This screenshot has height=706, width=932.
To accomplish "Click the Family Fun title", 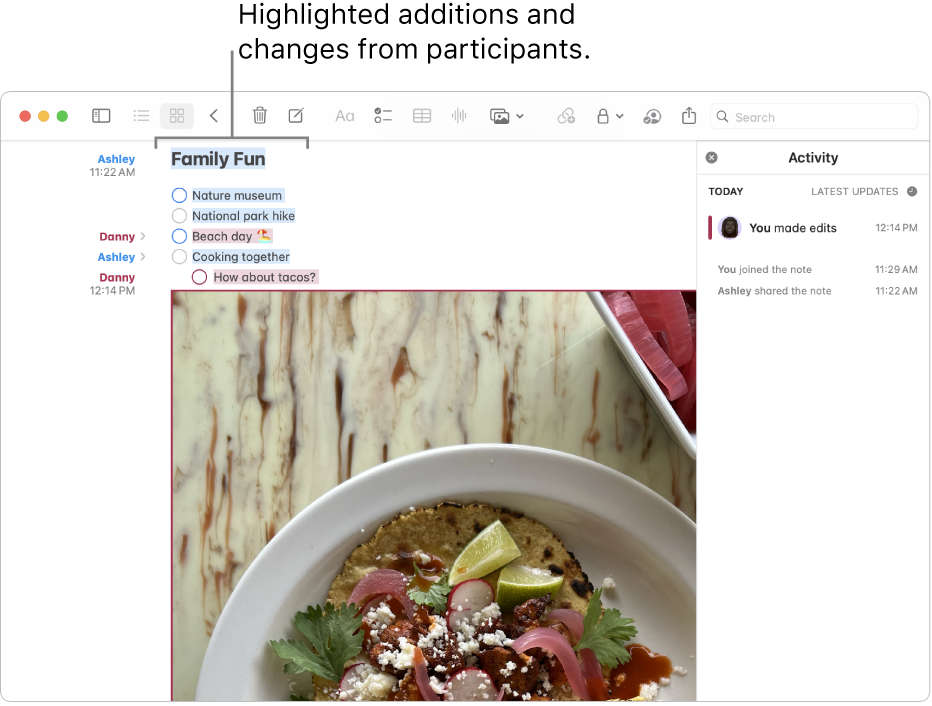I will point(218,159).
